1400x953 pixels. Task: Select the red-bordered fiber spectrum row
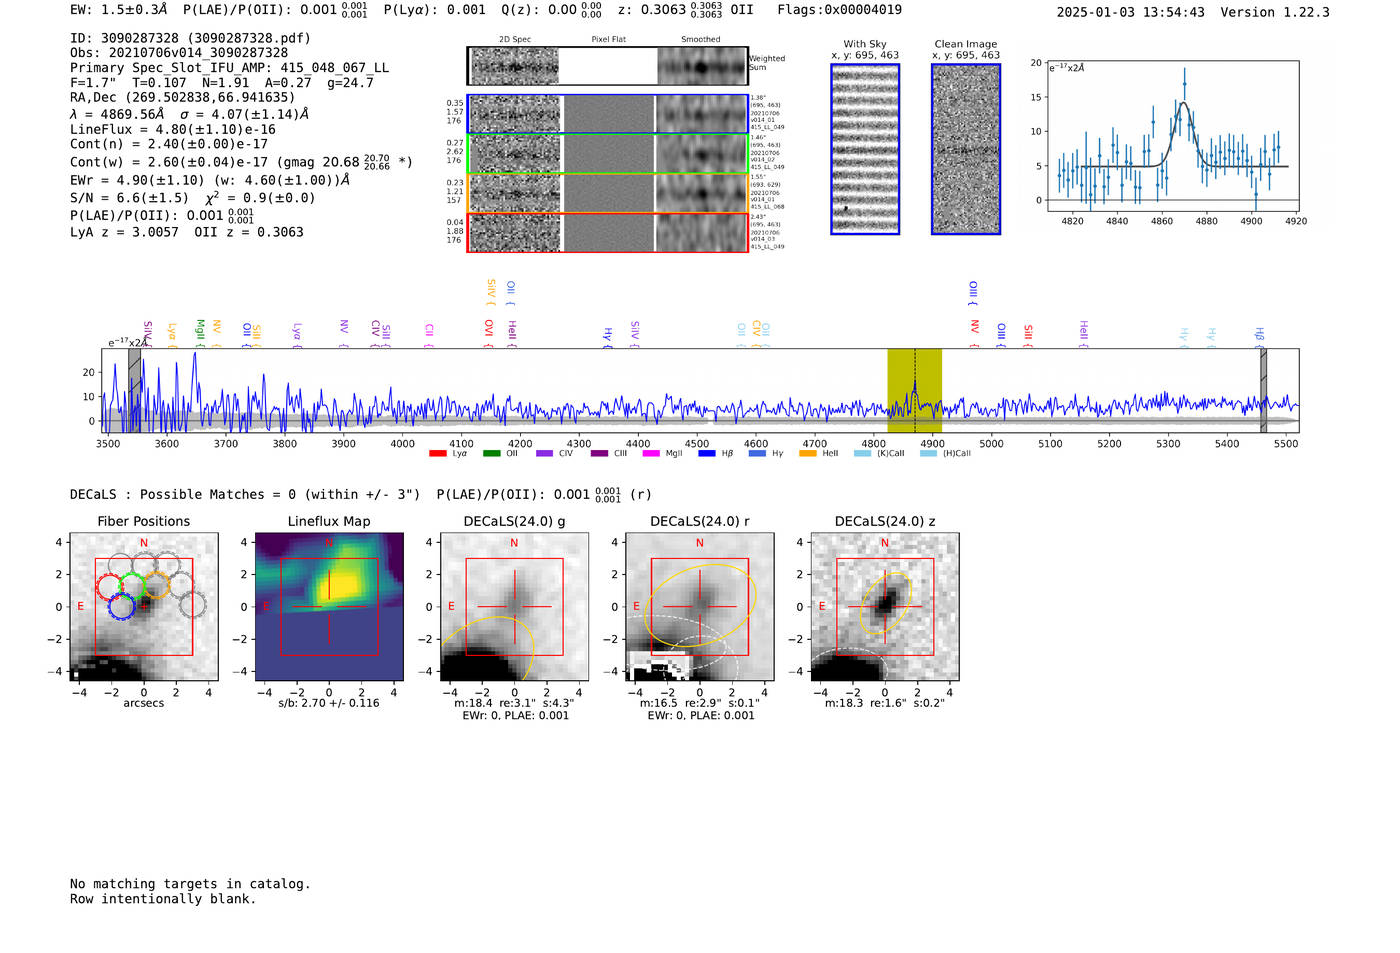coord(608,232)
